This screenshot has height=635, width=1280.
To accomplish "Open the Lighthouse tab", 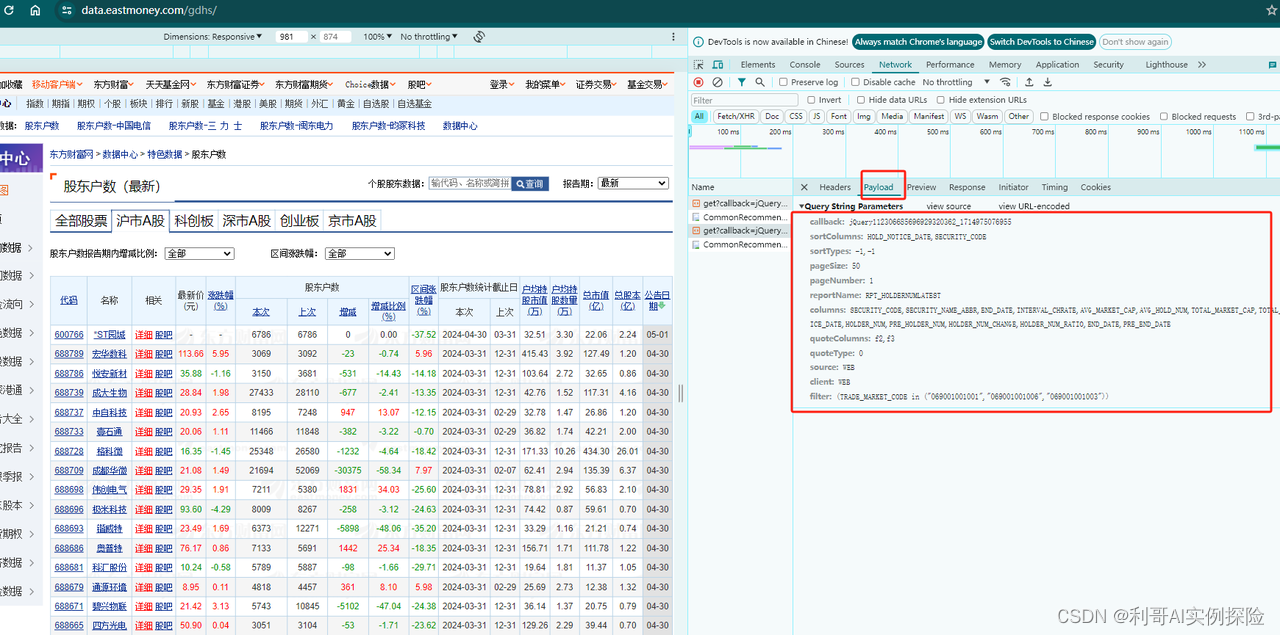I will click(x=1167, y=64).
